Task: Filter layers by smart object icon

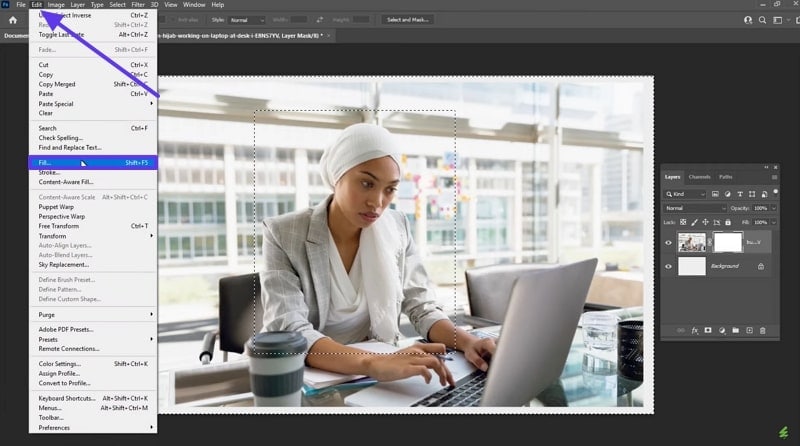Action: pos(764,194)
